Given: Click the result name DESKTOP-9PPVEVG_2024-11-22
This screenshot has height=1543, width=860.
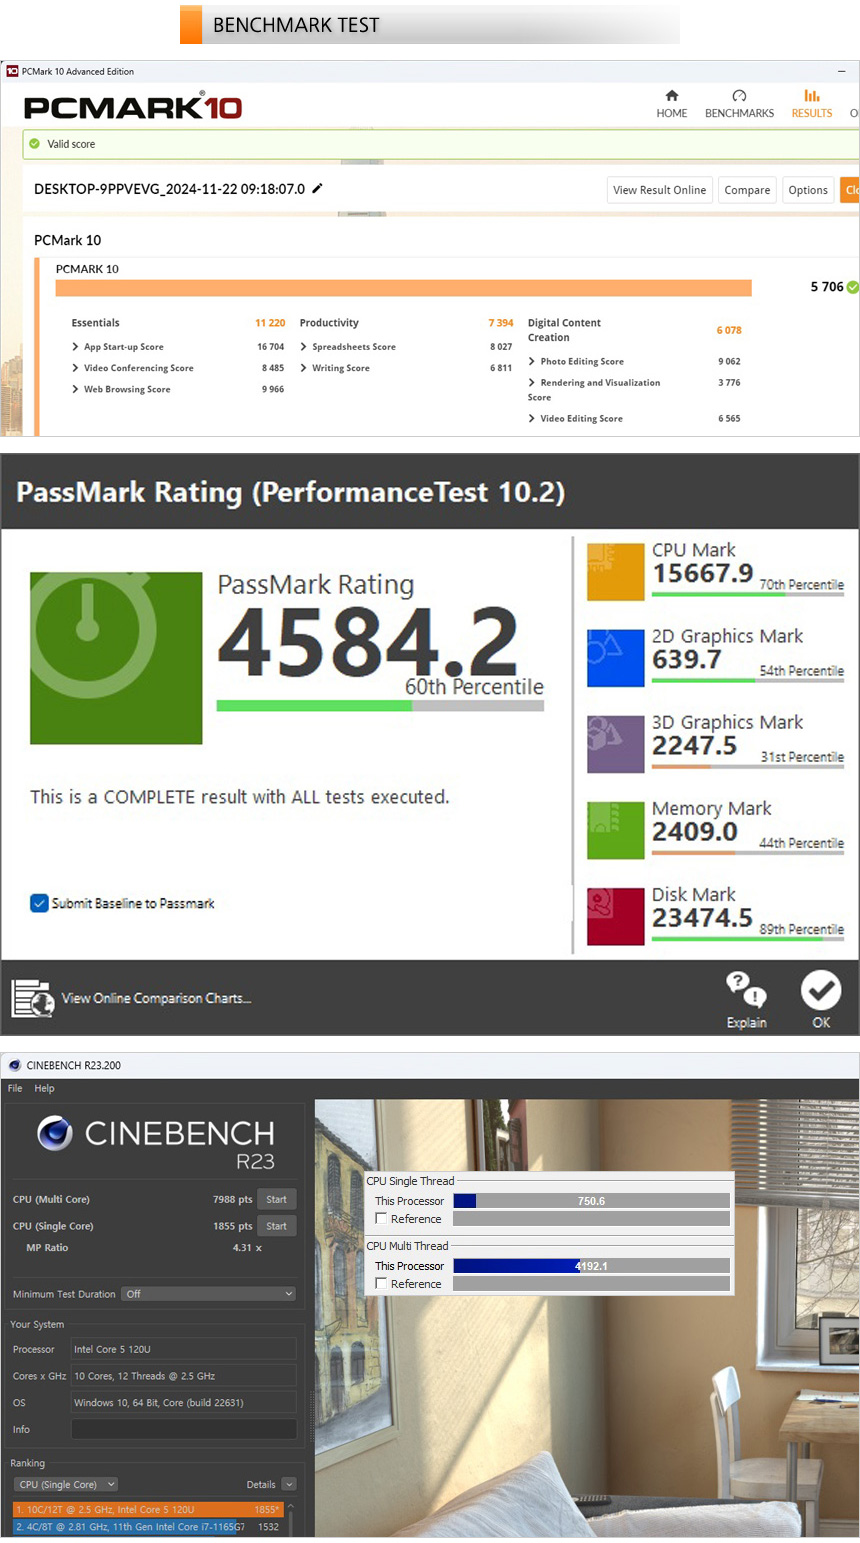Looking at the screenshot, I should point(169,189).
